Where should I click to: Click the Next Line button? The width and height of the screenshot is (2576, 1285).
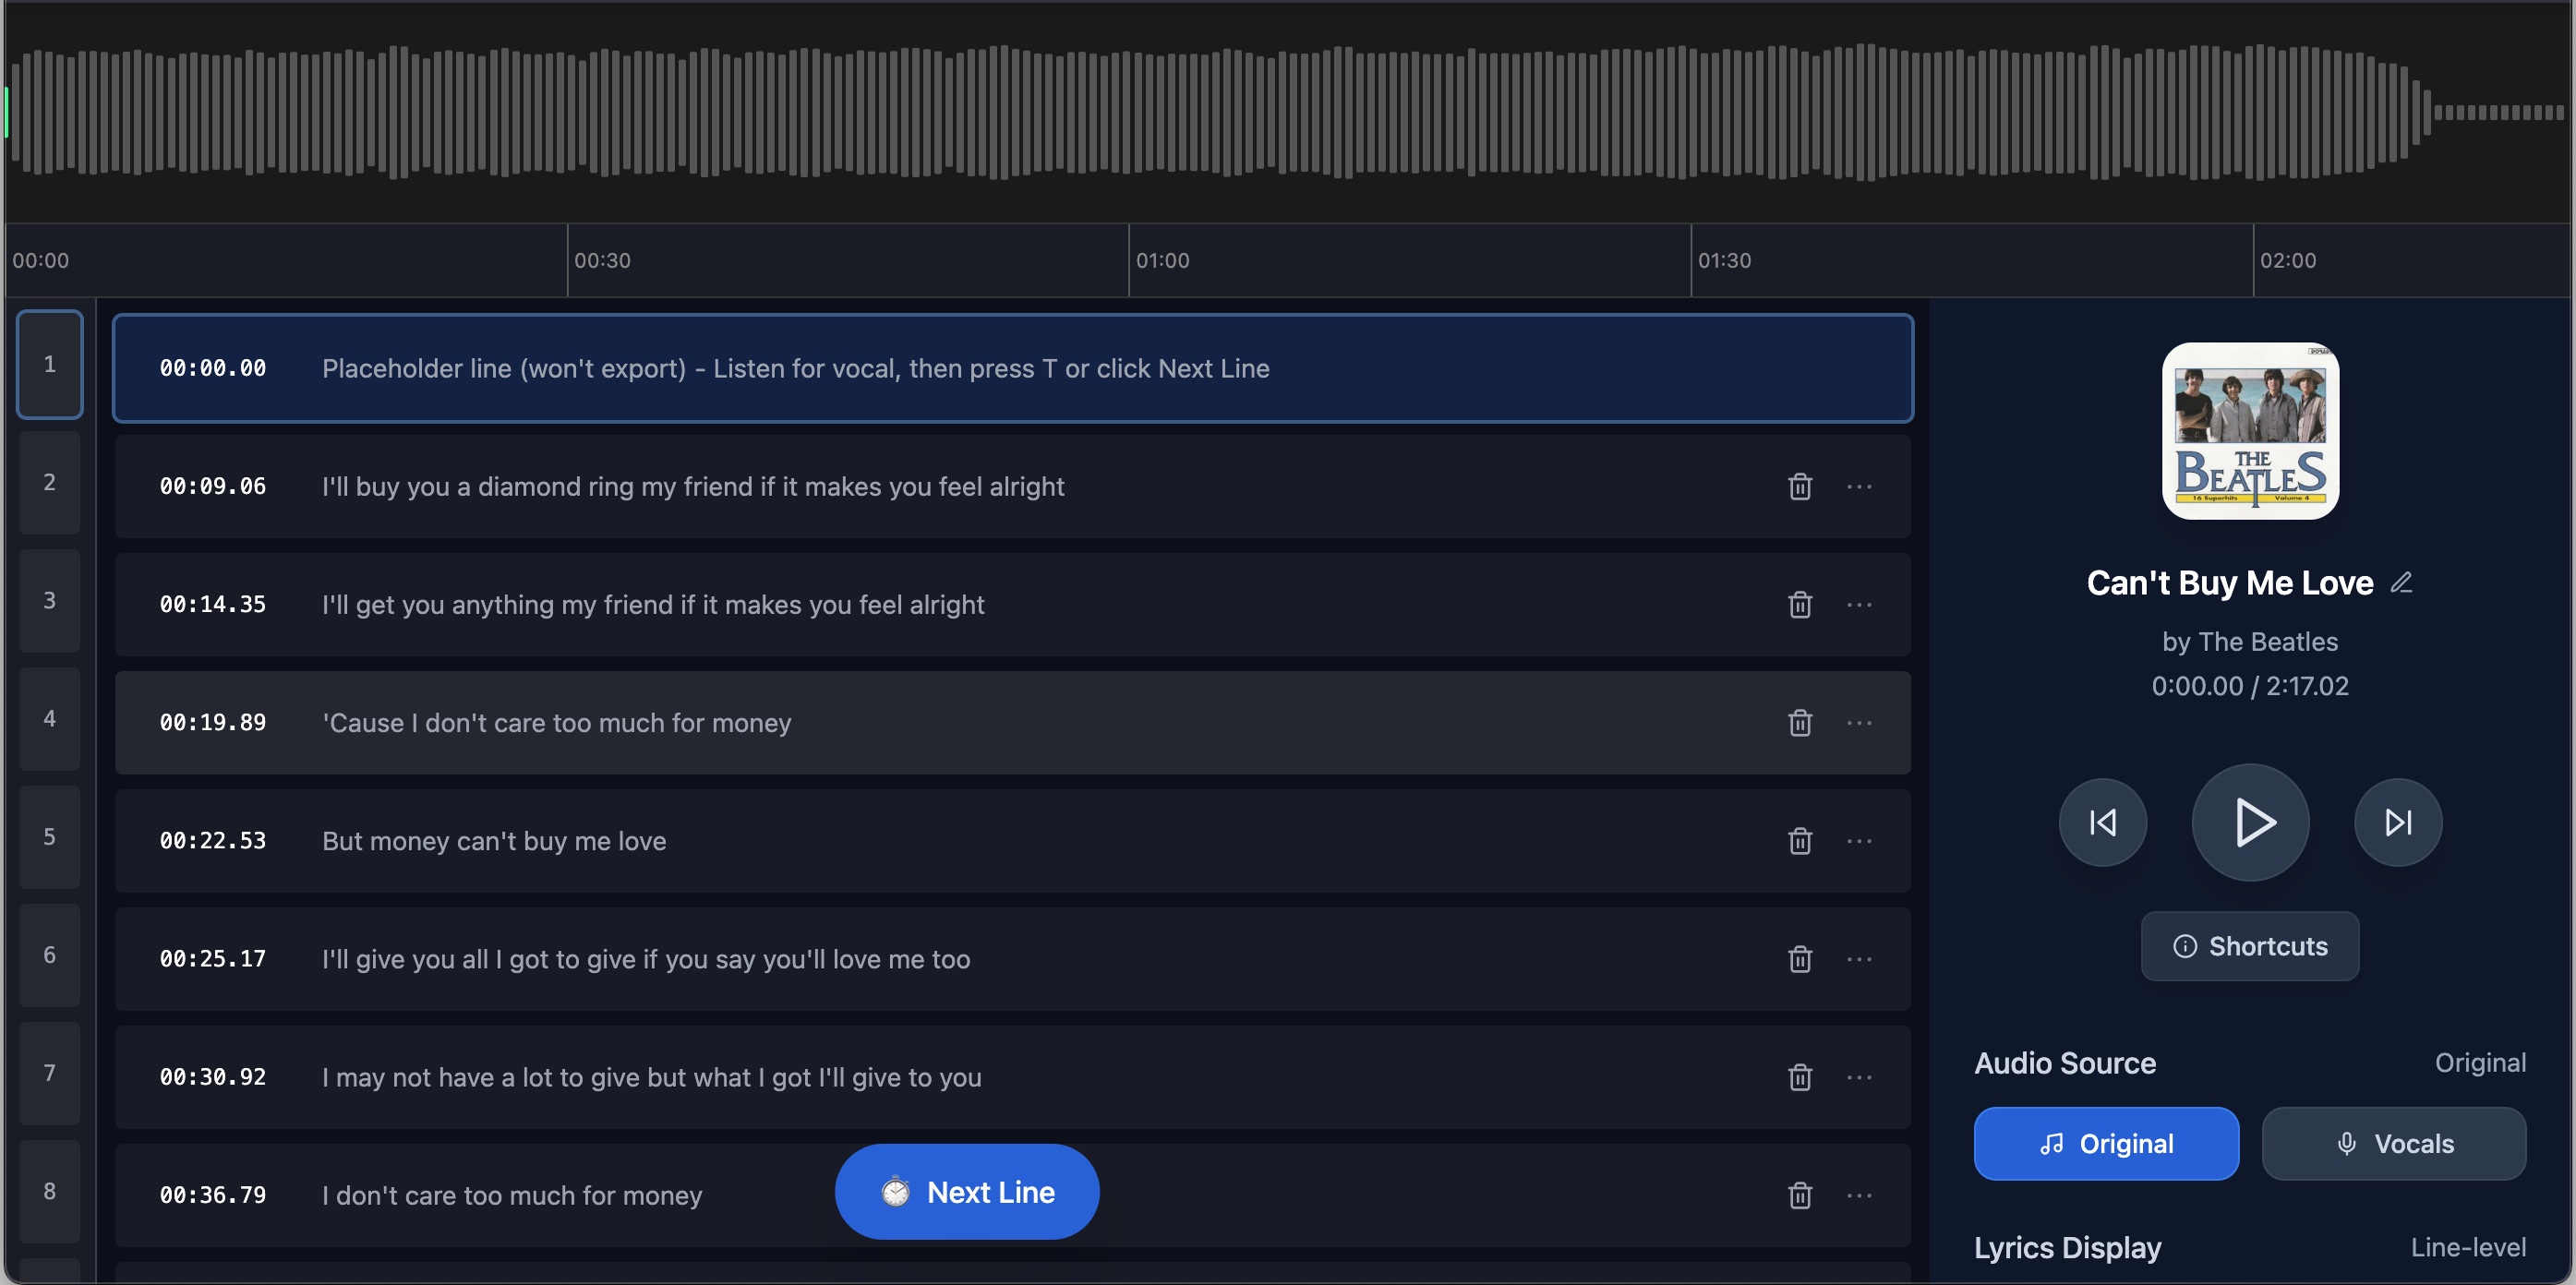click(x=967, y=1191)
